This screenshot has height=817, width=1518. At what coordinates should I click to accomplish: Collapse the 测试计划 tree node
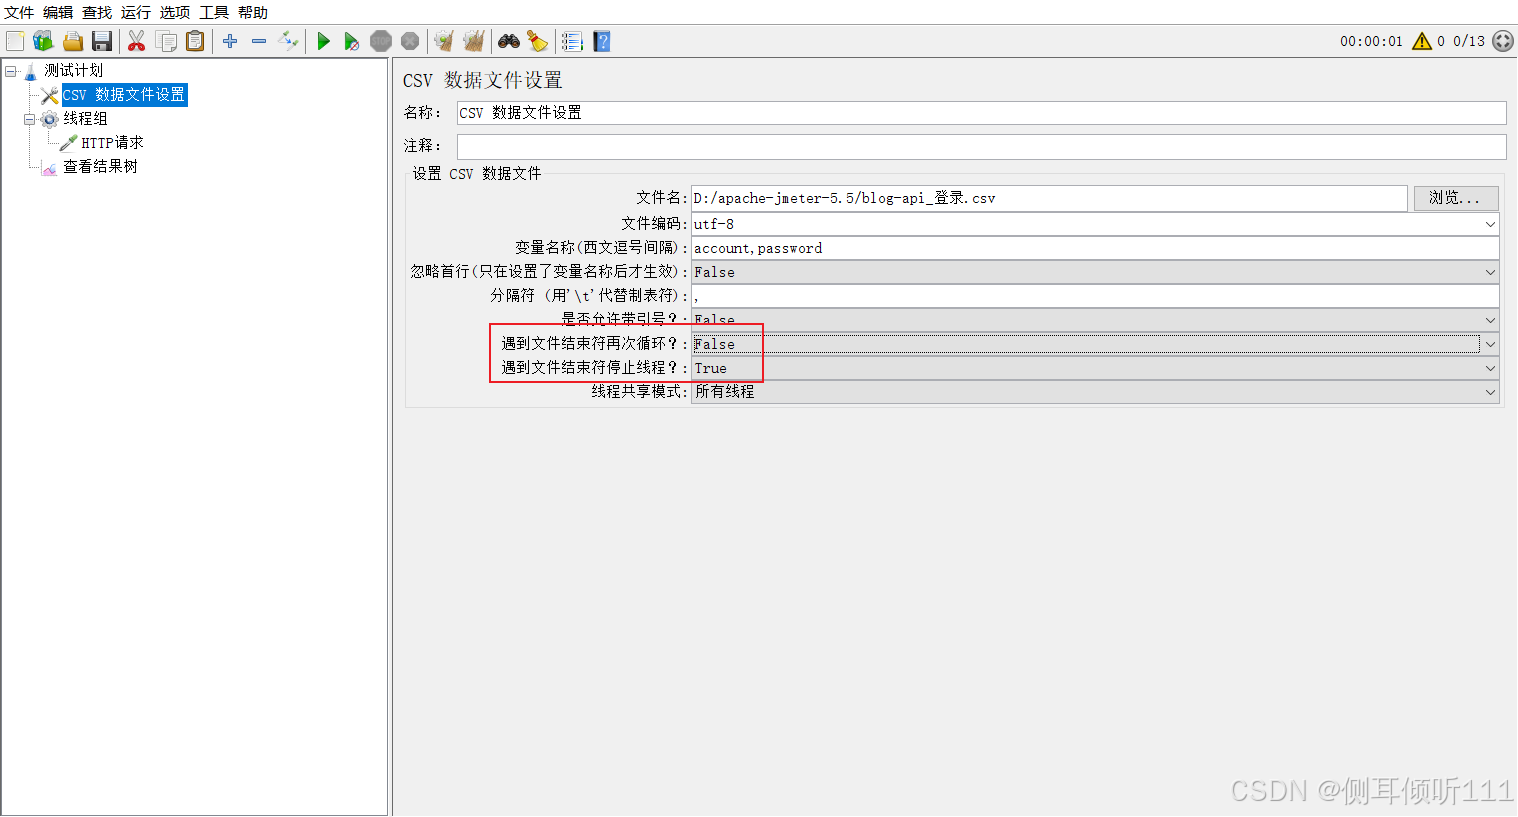click(11, 71)
